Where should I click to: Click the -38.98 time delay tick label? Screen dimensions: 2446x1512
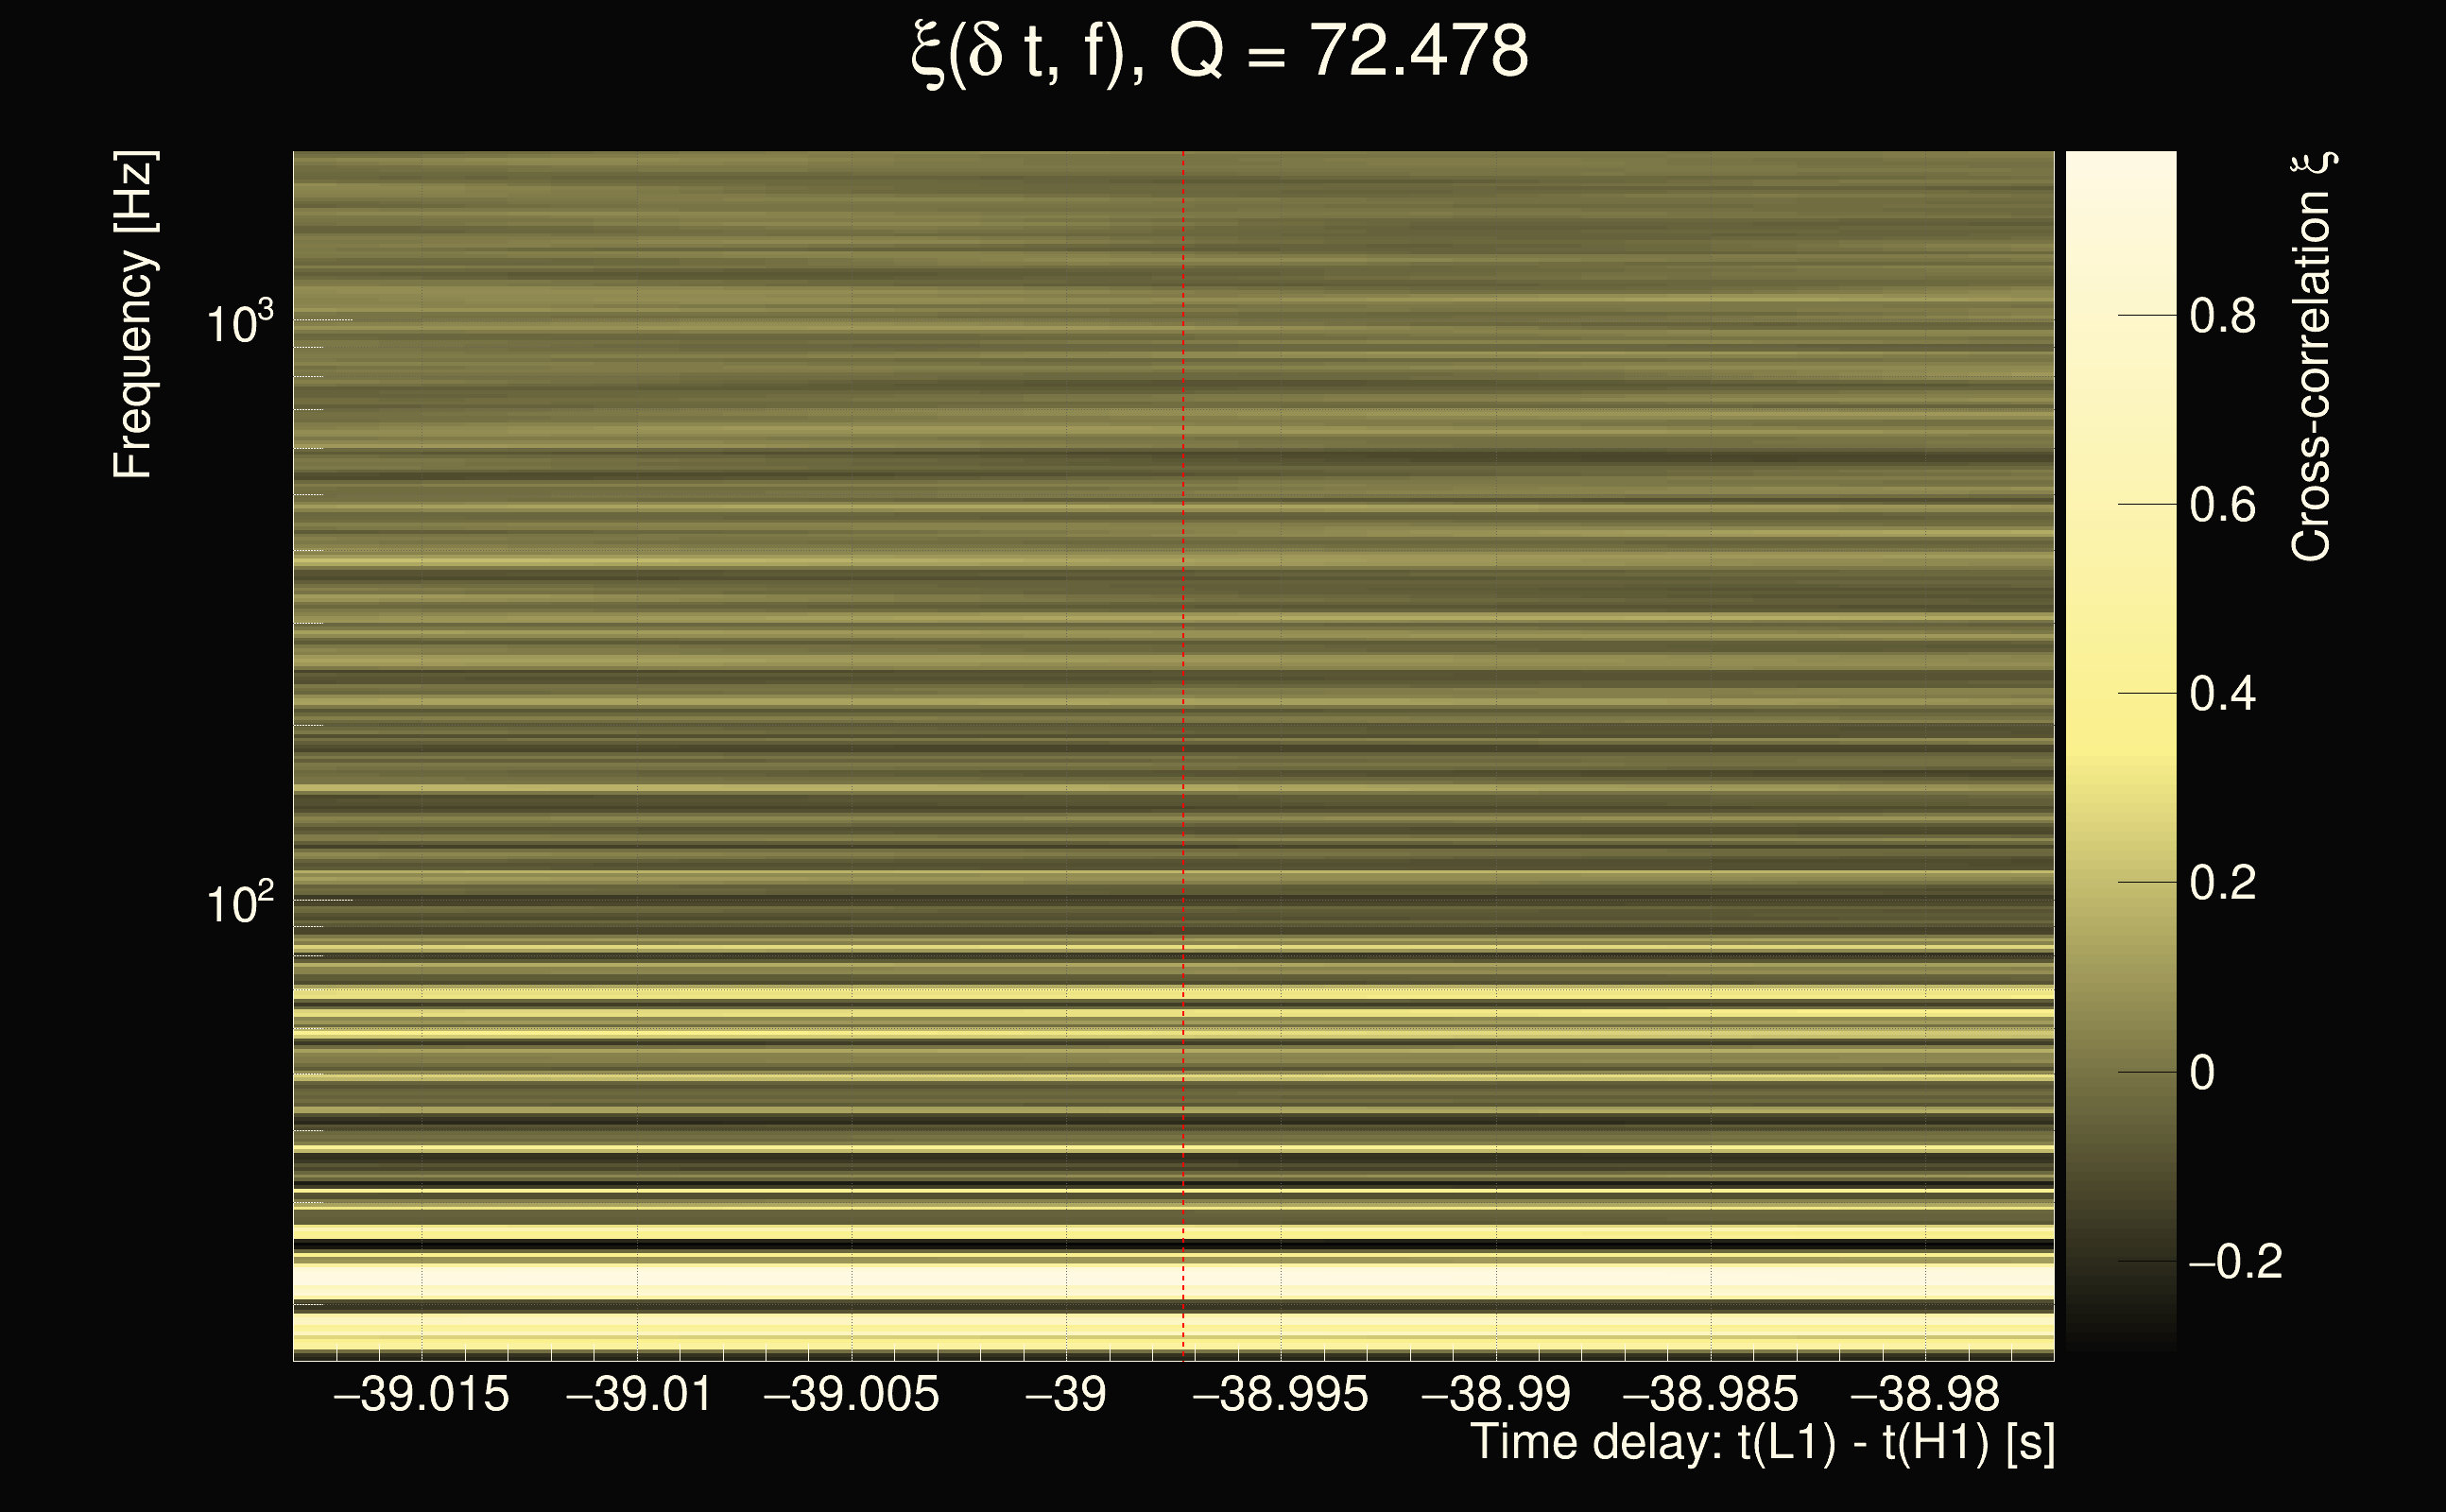pos(1925,1394)
